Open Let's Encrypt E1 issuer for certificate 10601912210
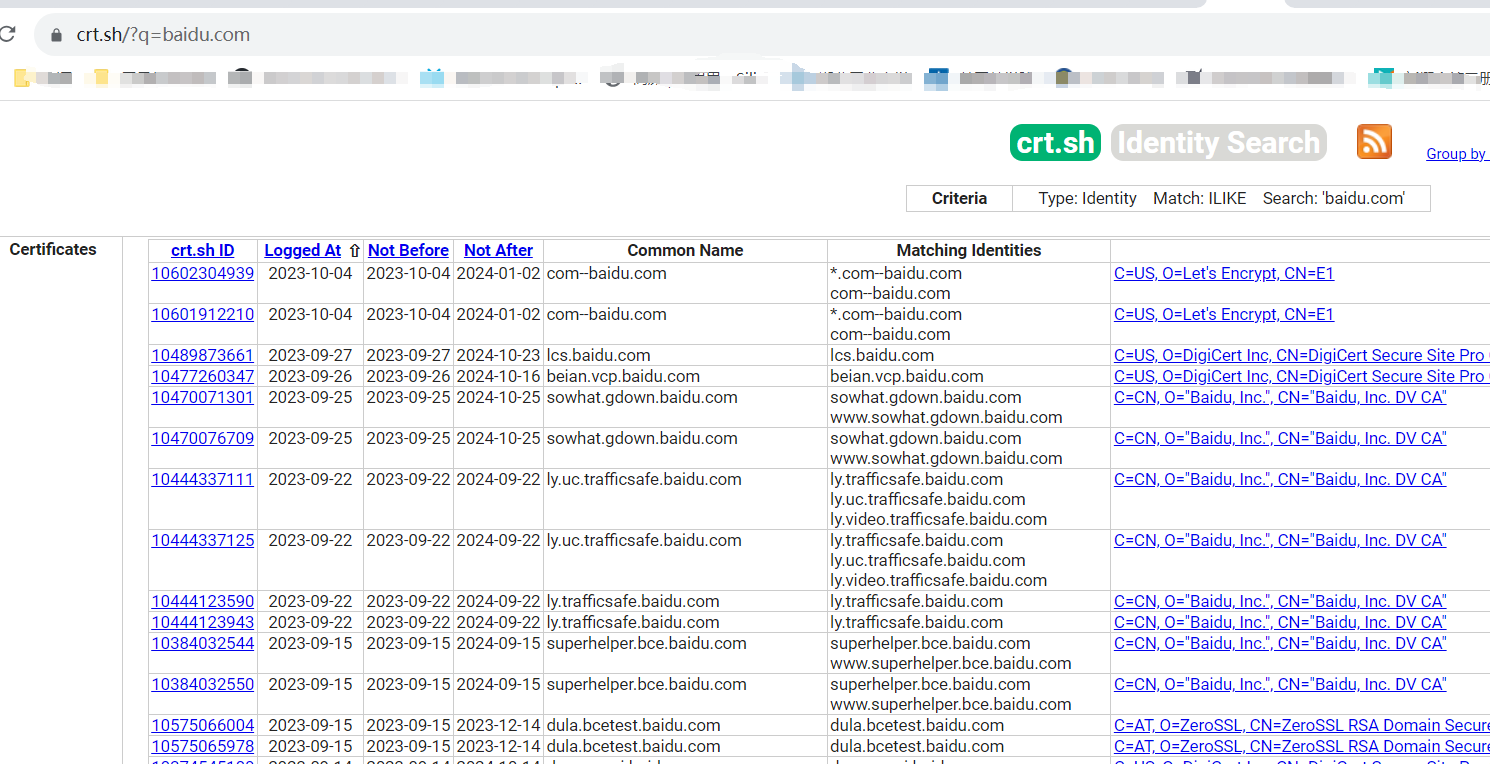1490x764 pixels. 1224,314
